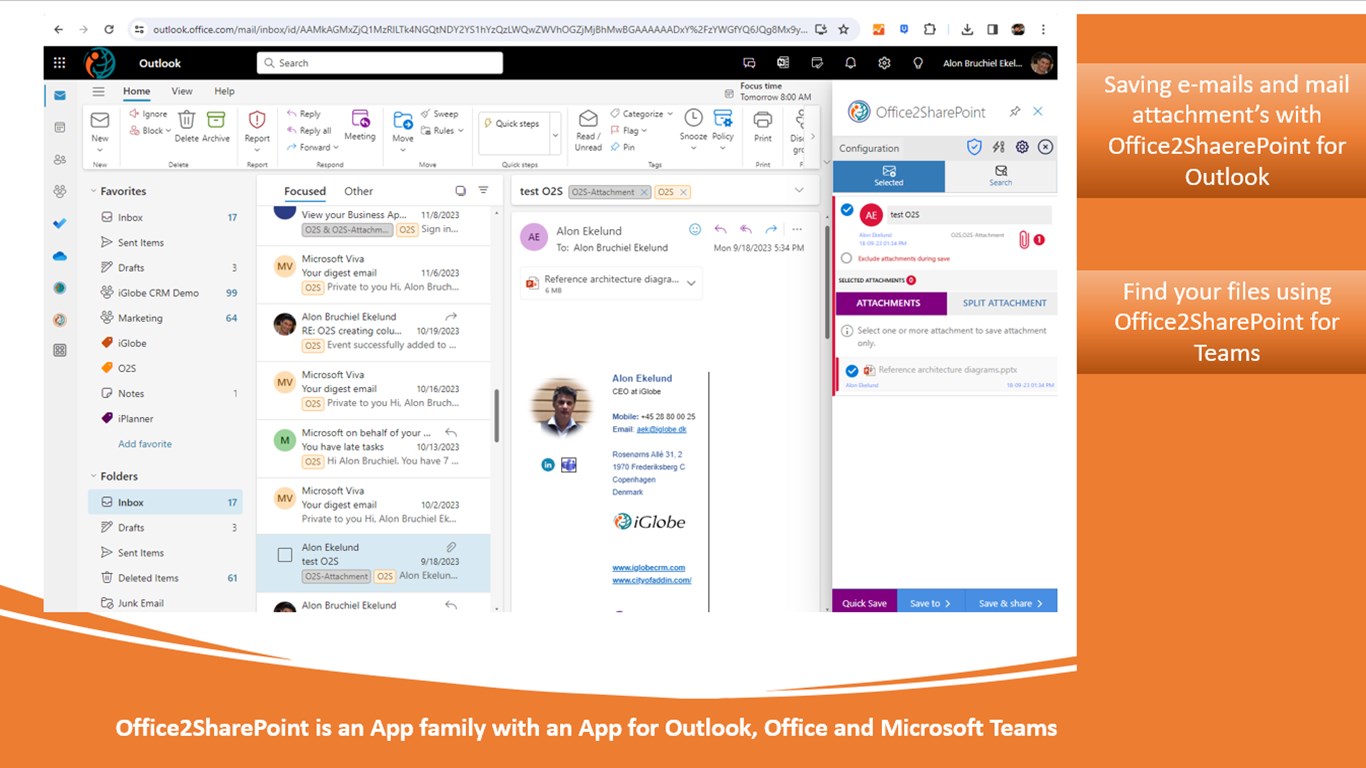
Task: Click Sweep in the Move group
Action: (440, 114)
